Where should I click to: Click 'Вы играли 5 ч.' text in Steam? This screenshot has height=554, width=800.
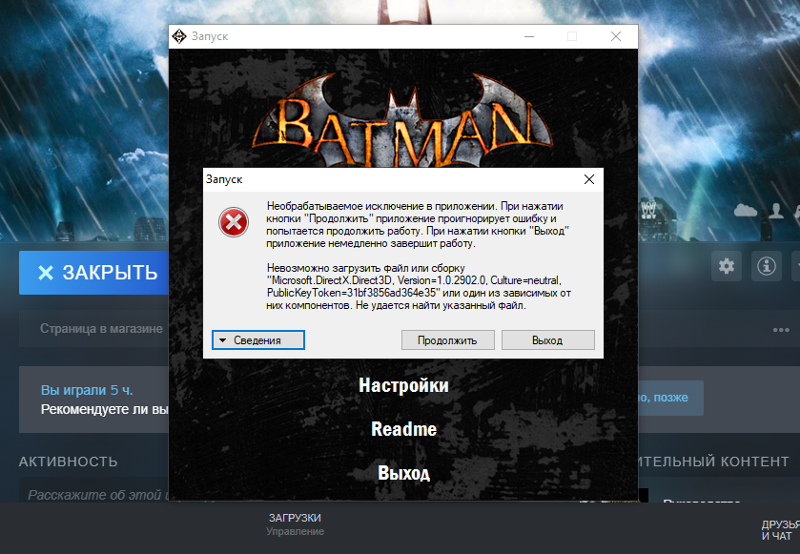87,390
